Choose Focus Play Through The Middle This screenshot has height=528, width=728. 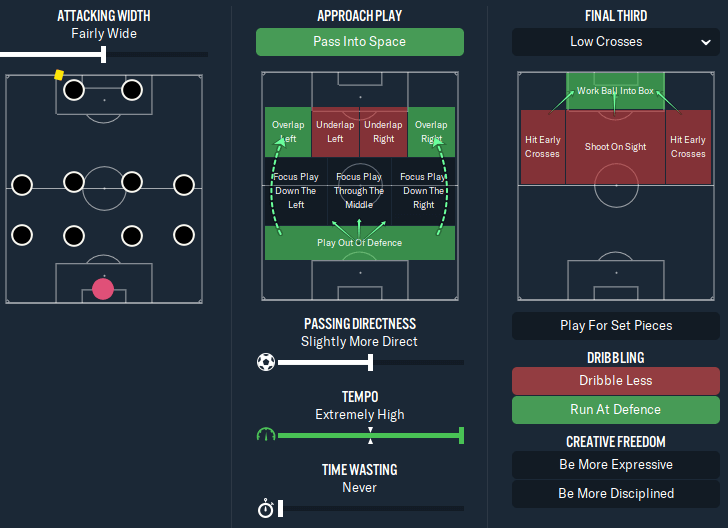point(359,191)
